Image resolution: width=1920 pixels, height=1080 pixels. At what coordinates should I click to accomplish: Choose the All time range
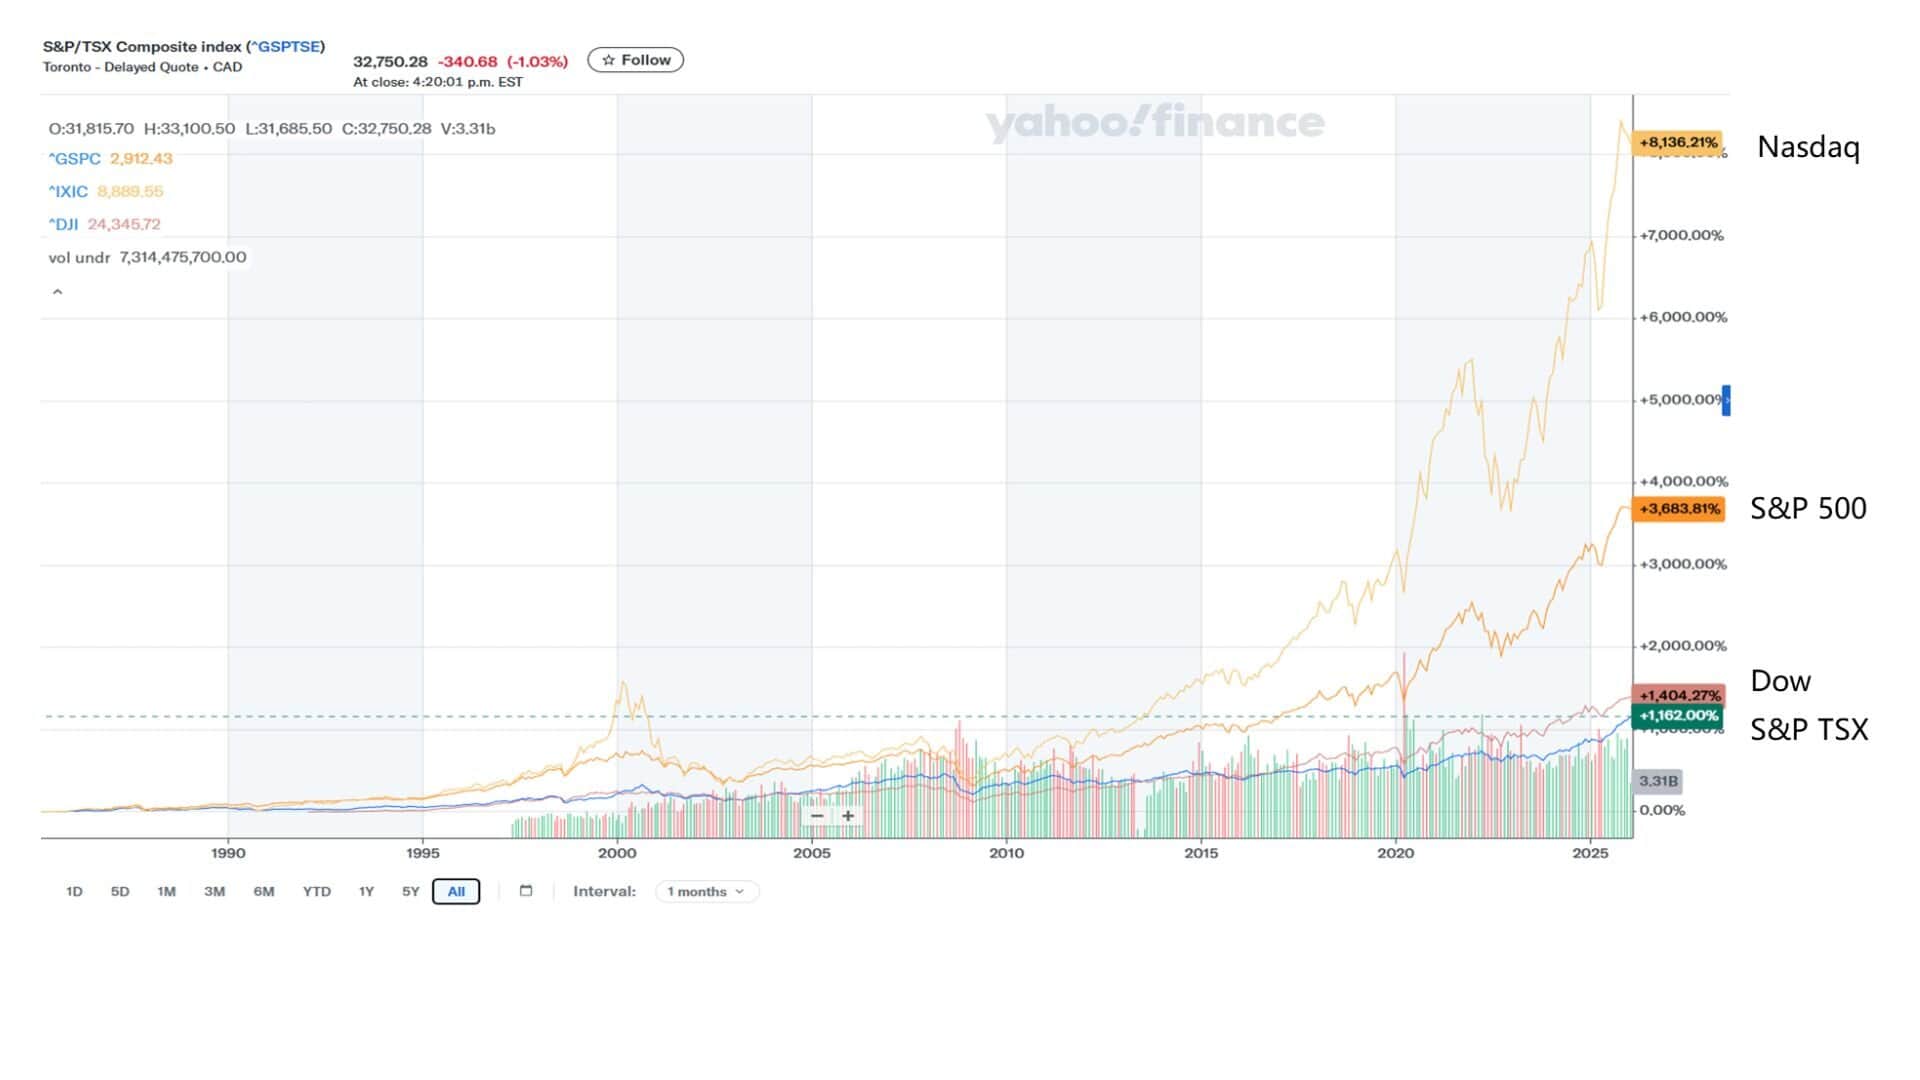pos(456,892)
